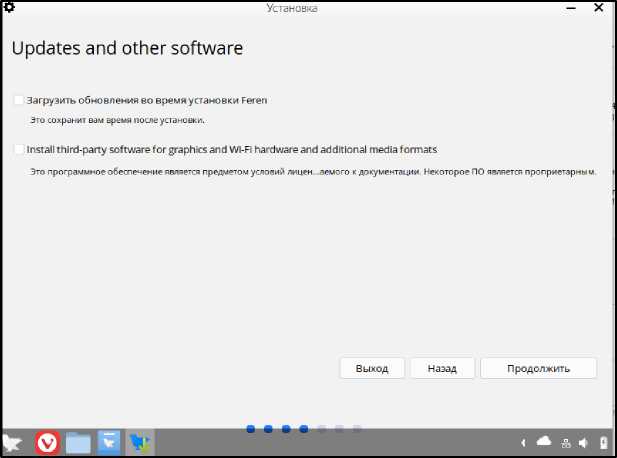Click the Выход button
Image resolution: width=617 pixels, height=458 pixels.
pyautogui.click(x=372, y=368)
